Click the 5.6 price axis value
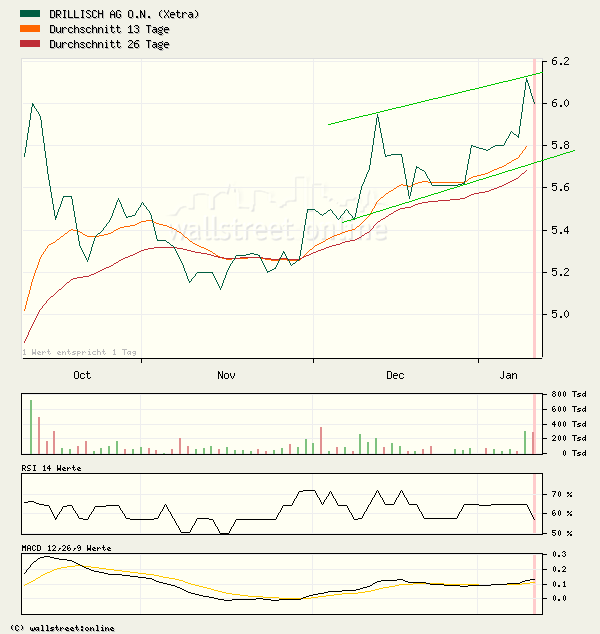 click(x=560, y=187)
